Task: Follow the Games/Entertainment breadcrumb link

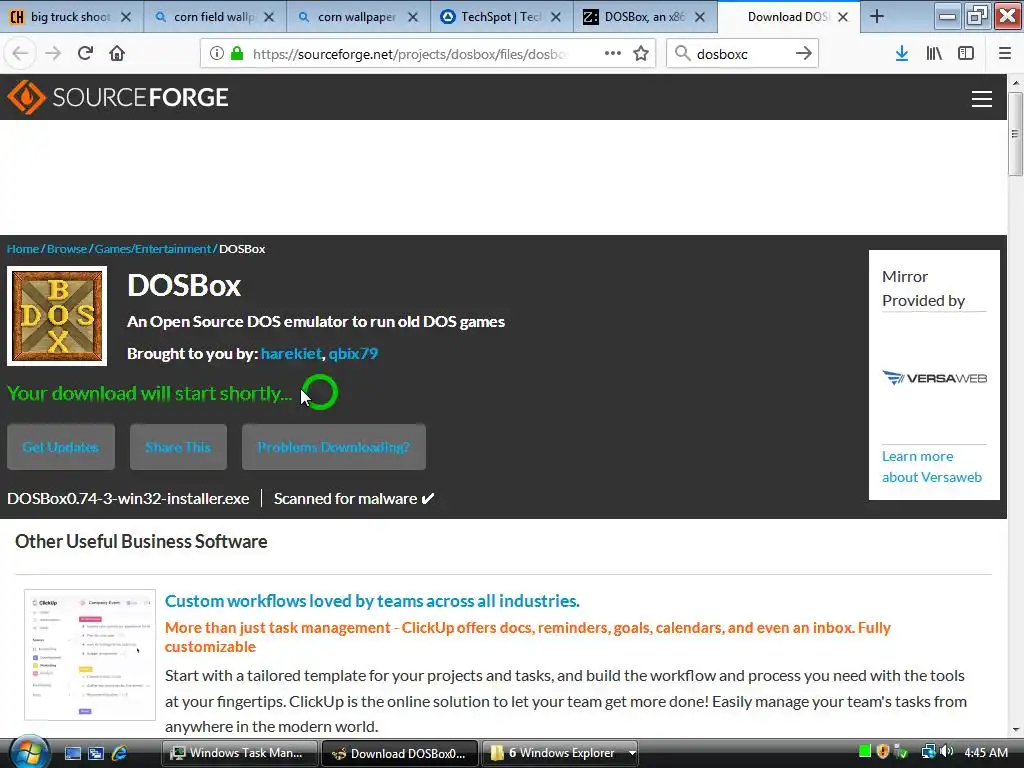Action: pyautogui.click(x=153, y=249)
